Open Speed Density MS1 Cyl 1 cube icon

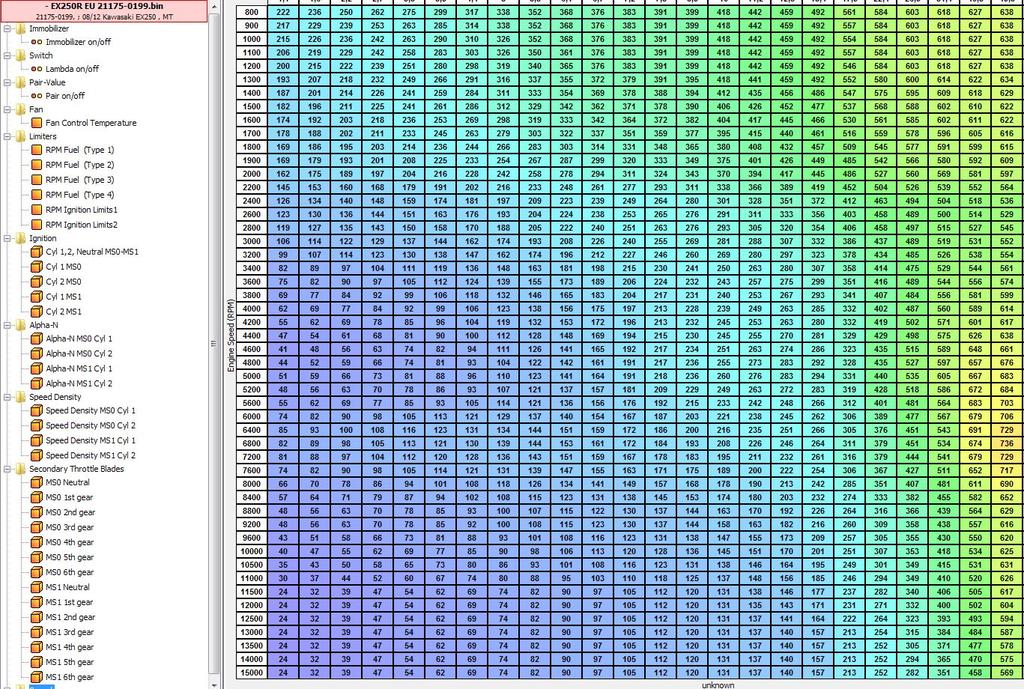(x=37, y=440)
